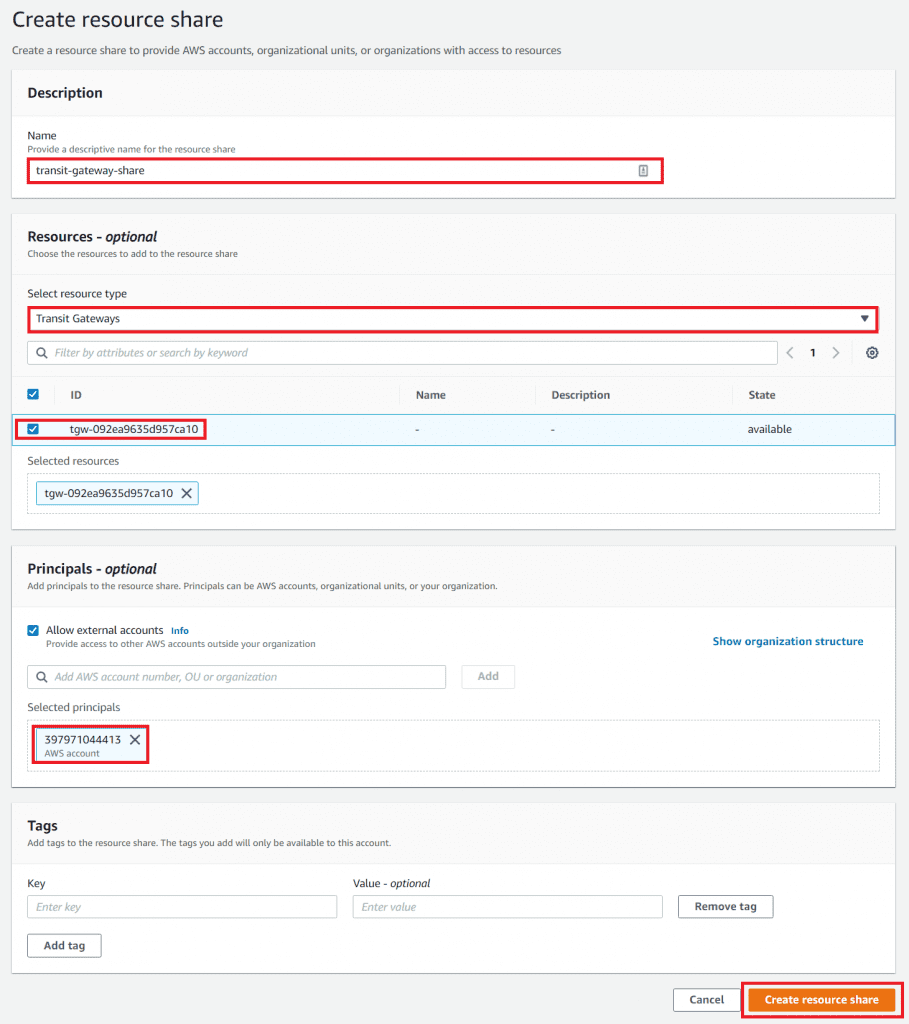Disable Allow external accounts checkbox
This screenshot has height=1024, width=909.
tap(33, 631)
